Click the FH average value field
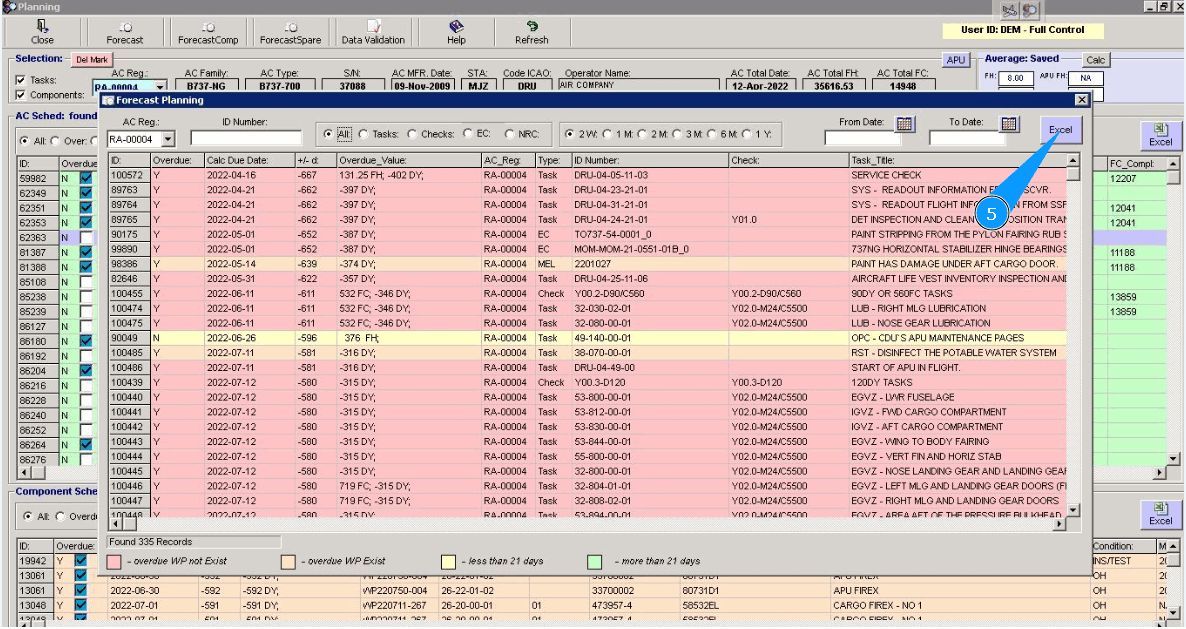This screenshot has width=1186, height=629. pos(1016,78)
